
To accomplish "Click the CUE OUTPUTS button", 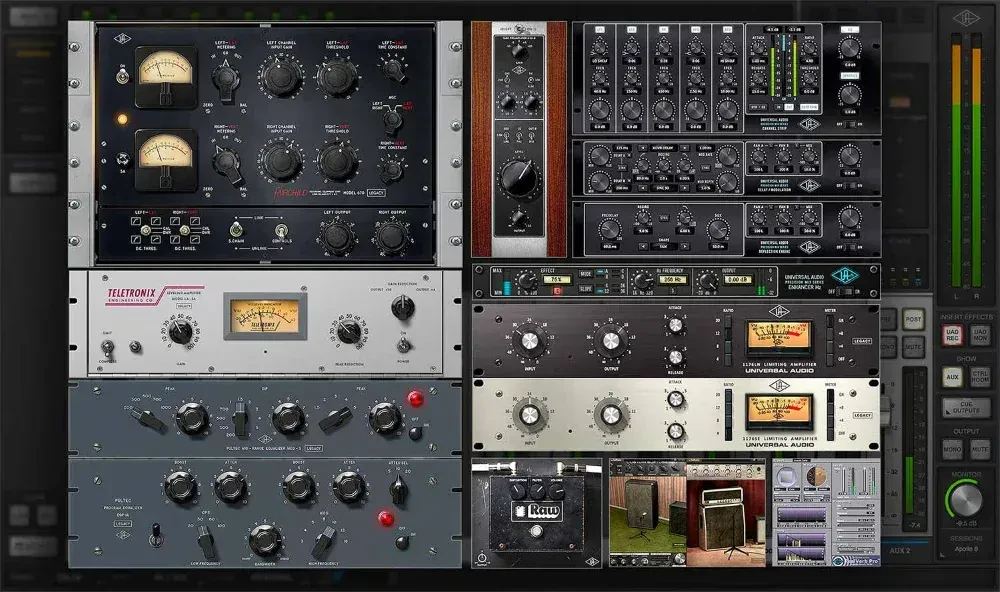I will [965, 408].
